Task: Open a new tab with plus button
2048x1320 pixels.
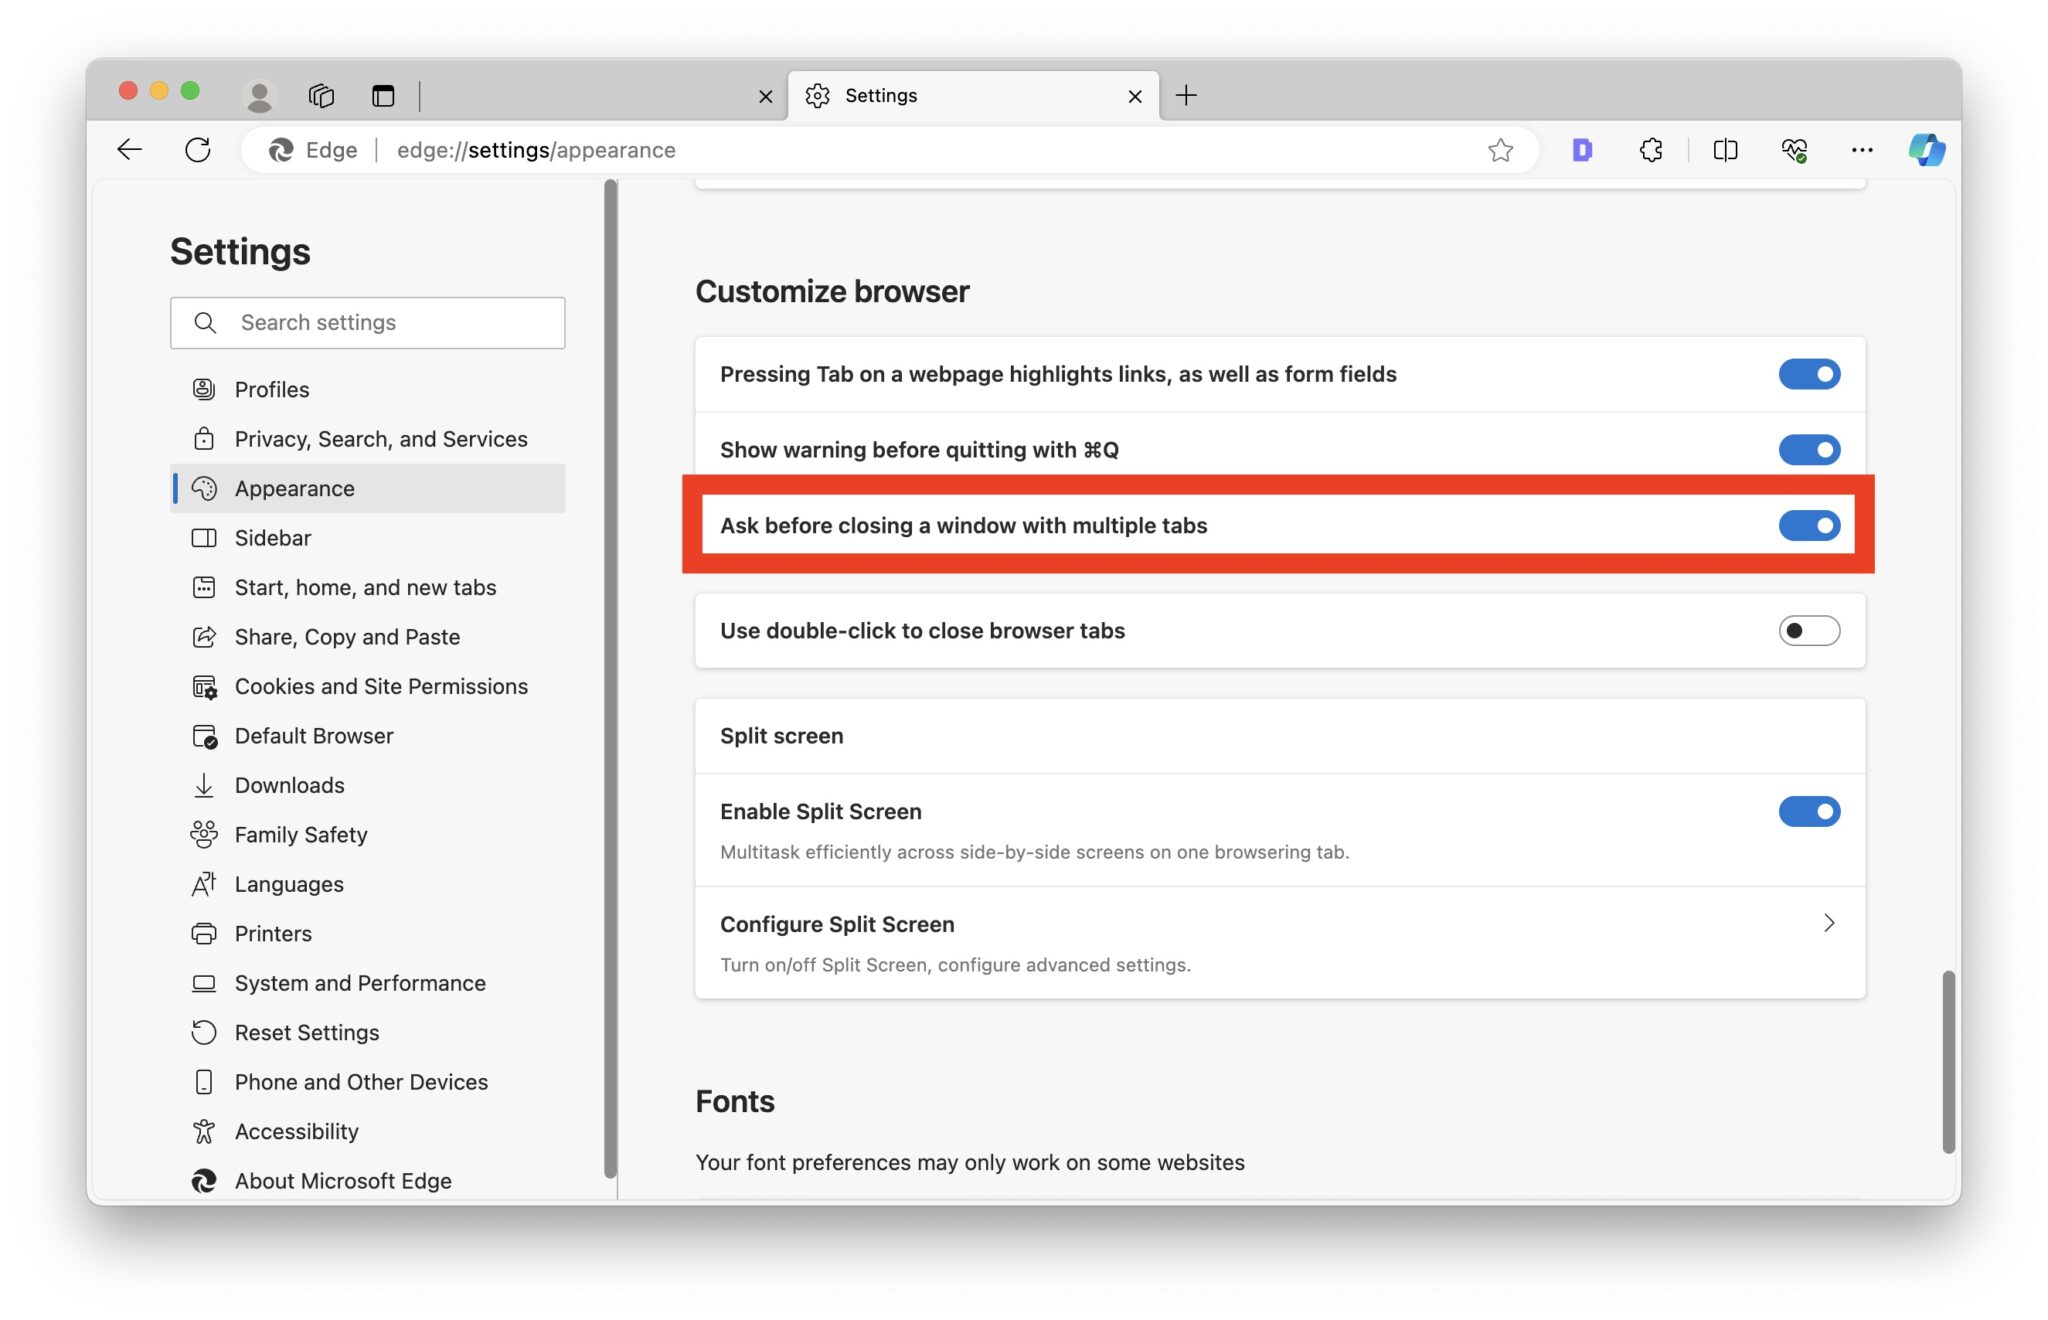Action: tap(1188, 95)
